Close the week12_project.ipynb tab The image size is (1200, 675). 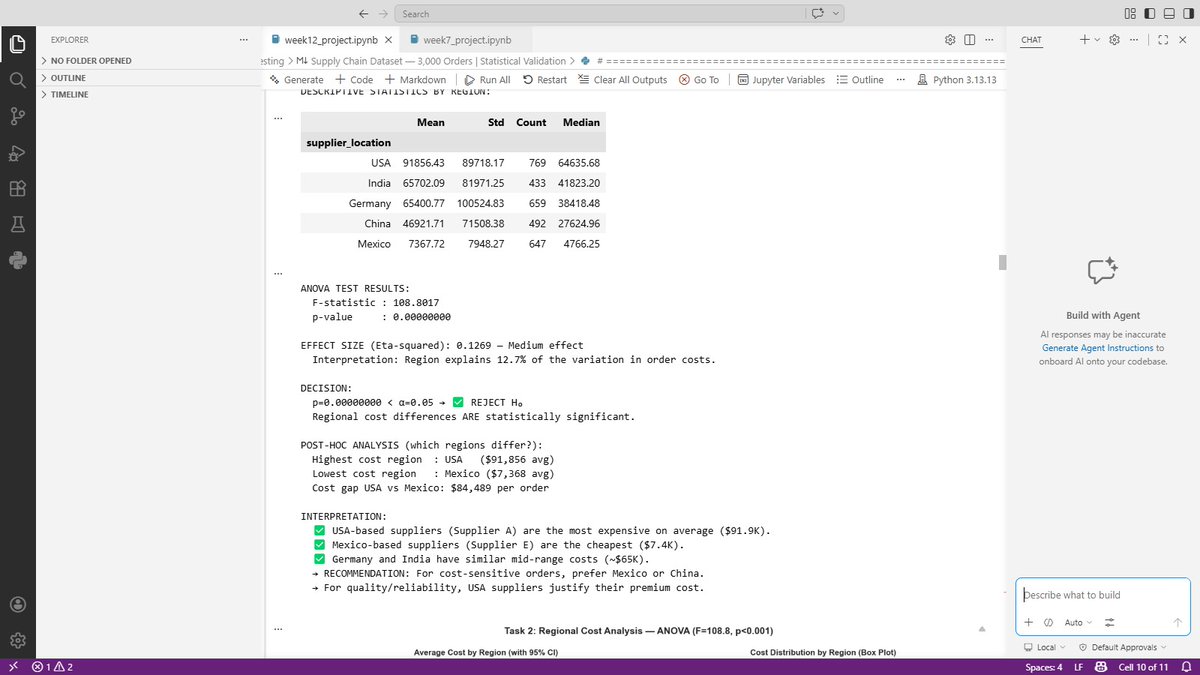(x=389, y=40)
